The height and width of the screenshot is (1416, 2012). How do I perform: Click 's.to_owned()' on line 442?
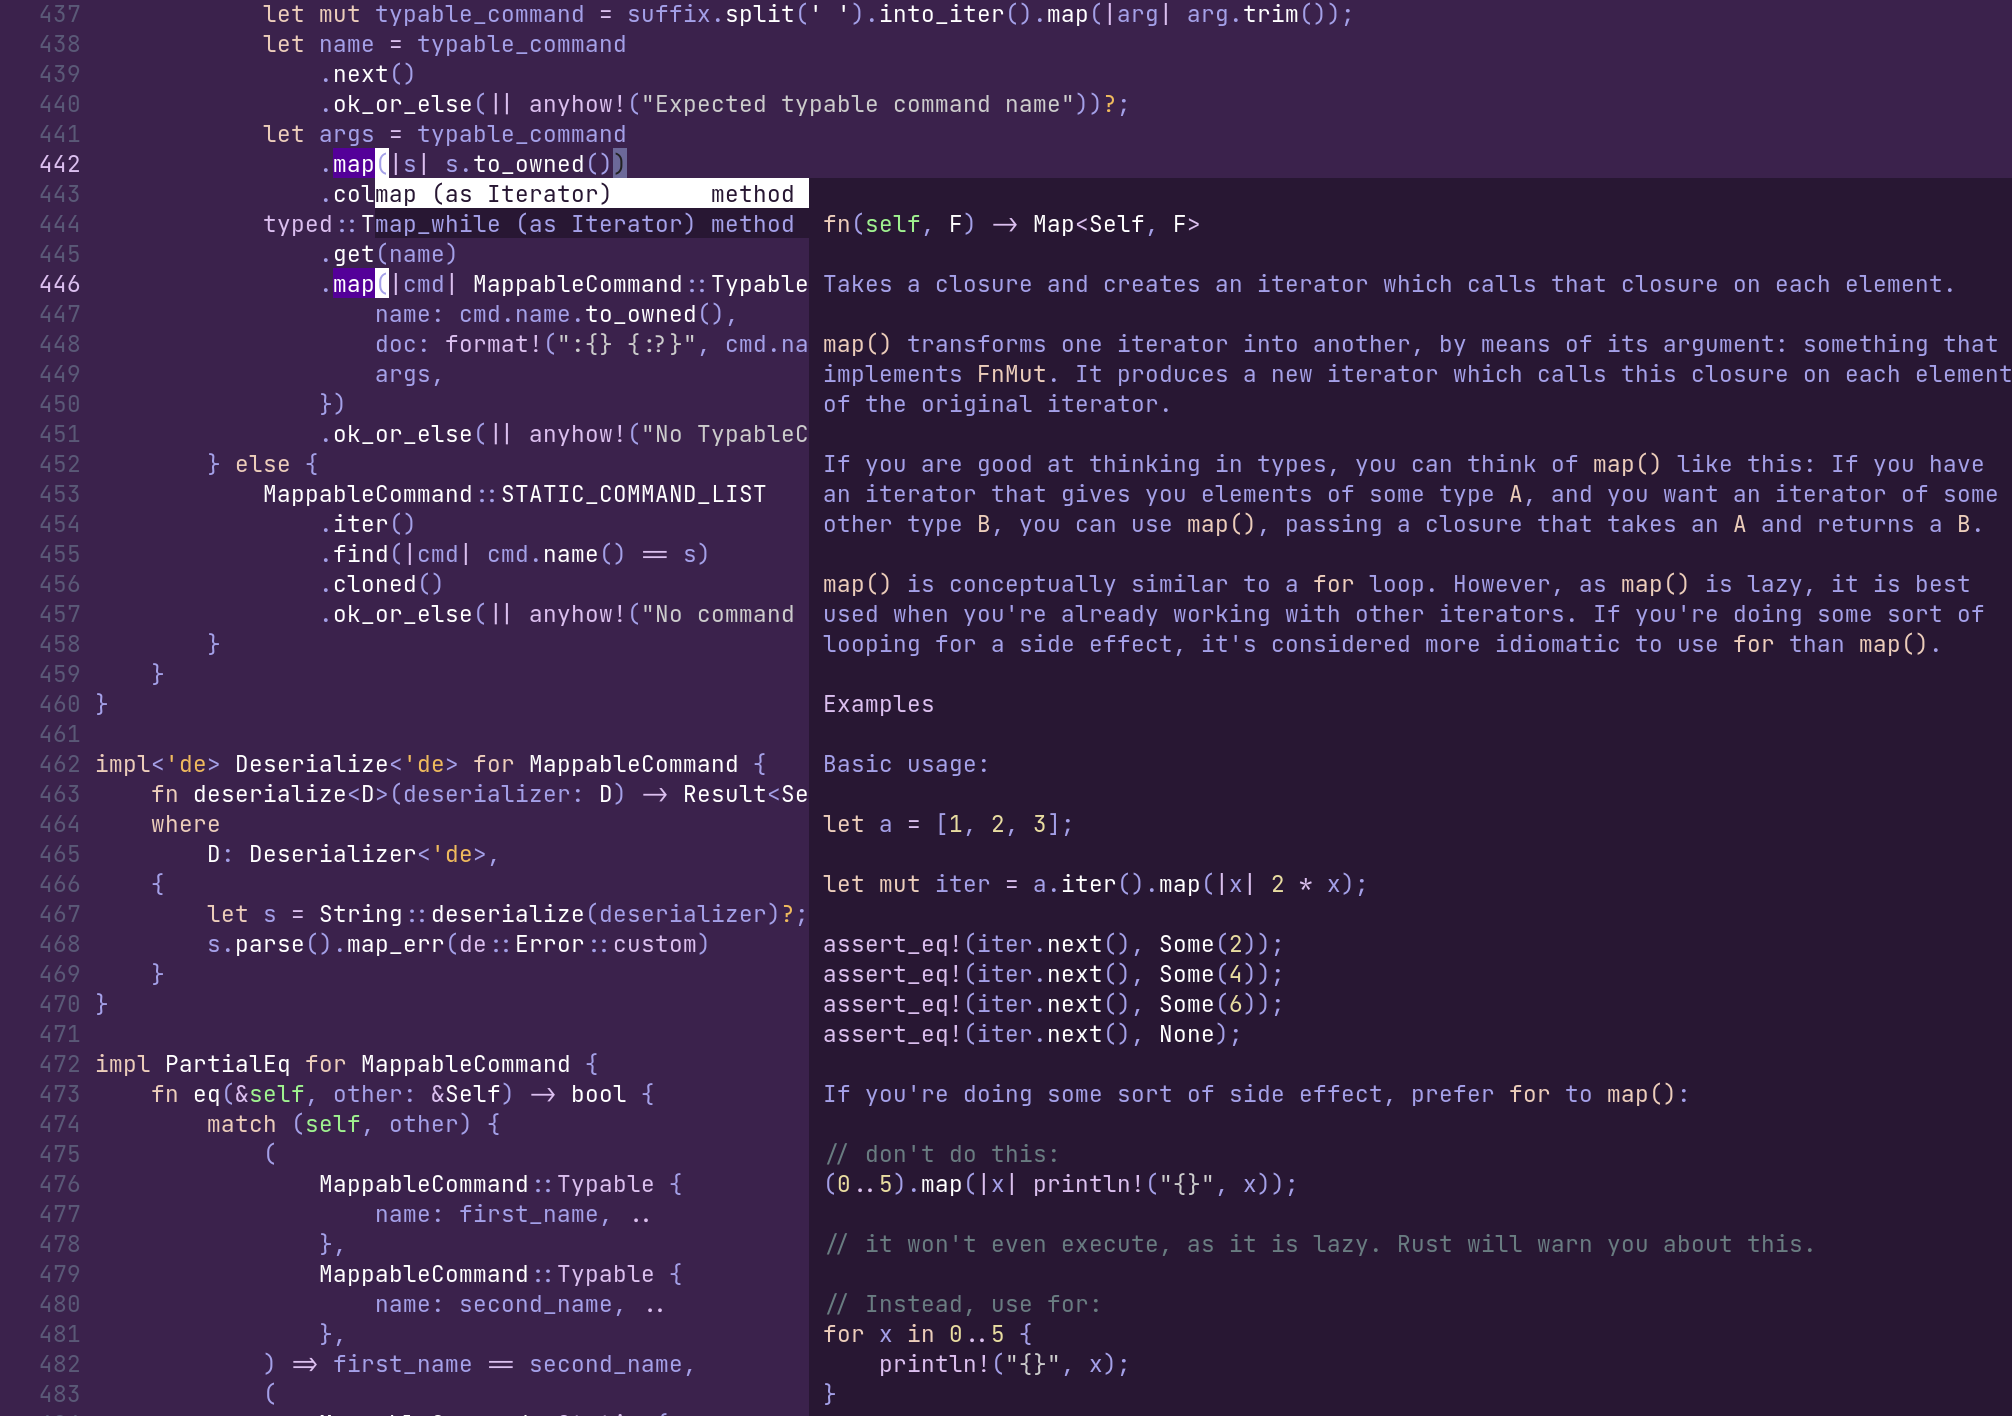[x=528, y=164]
